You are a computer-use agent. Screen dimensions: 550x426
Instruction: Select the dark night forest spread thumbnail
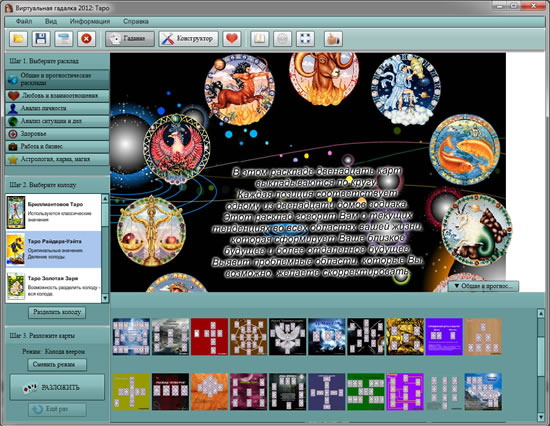pos(288,392)
